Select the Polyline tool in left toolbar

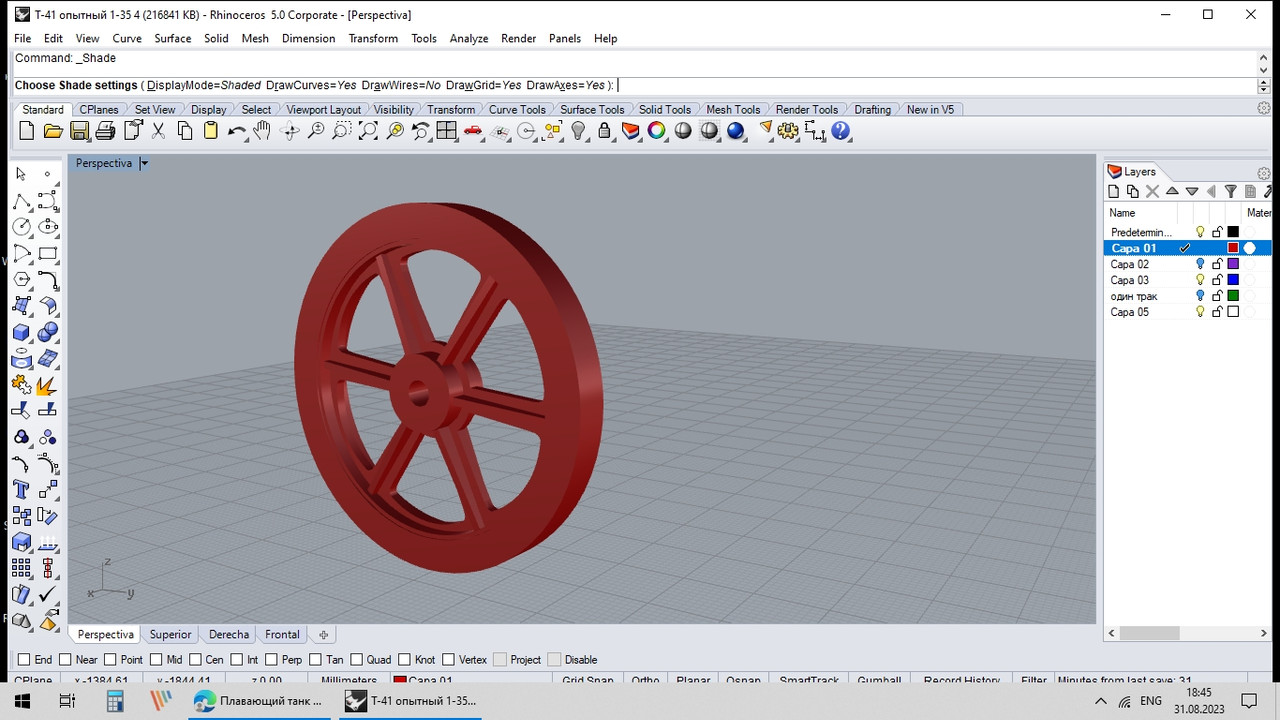21,201
